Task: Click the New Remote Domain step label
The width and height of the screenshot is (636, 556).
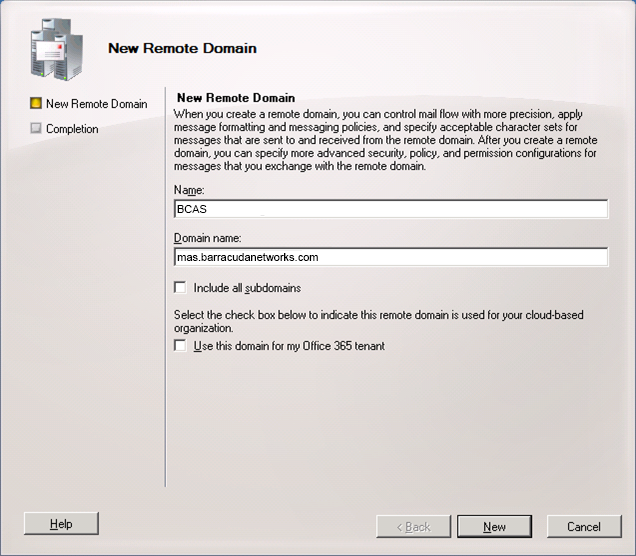Action: pos(97,104)
